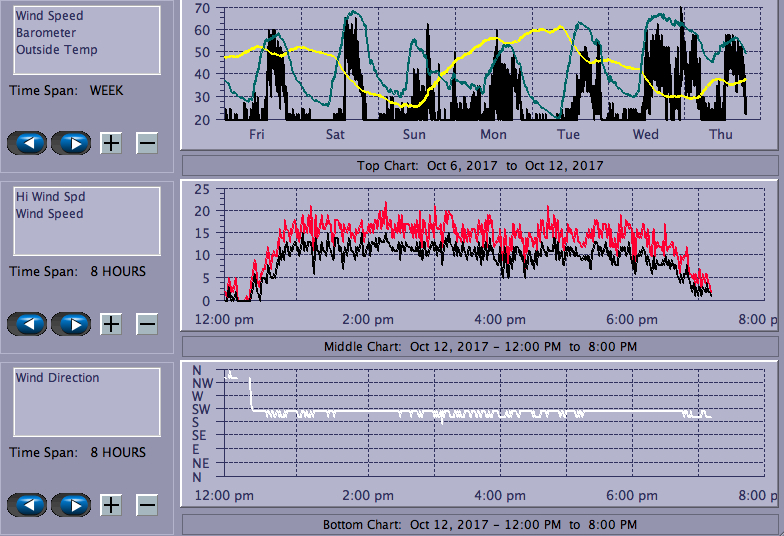Click the Bottom Chart date range bar
The height and width of the screenshot is (536, 784).
coord(479,525)
